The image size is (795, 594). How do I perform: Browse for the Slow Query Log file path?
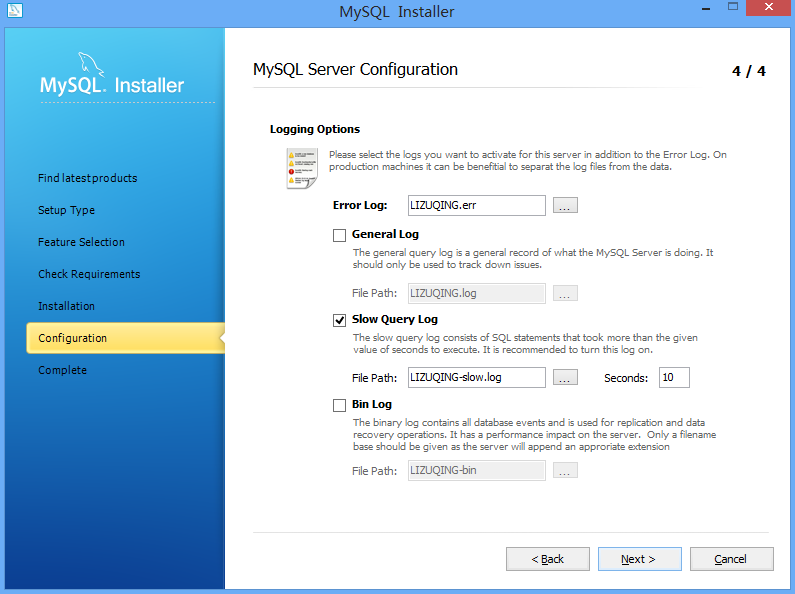point(565,378)
